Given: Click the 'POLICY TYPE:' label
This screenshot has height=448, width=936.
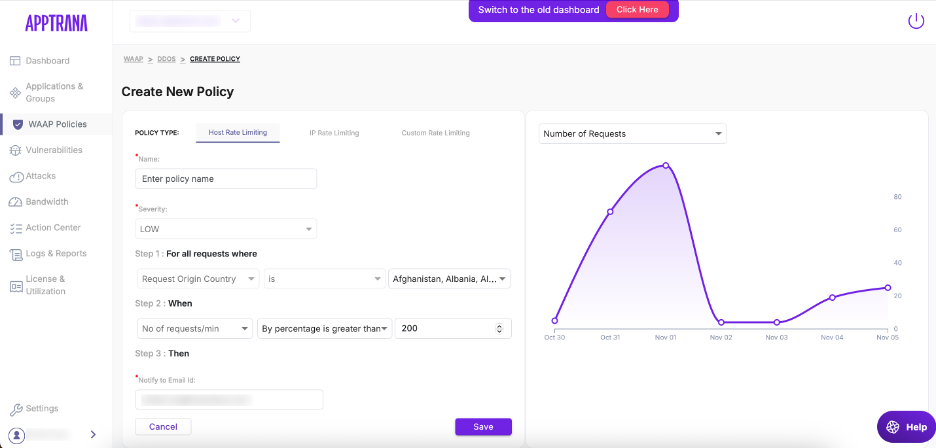Looking at the screenshot, I should (x=157, y=133).
